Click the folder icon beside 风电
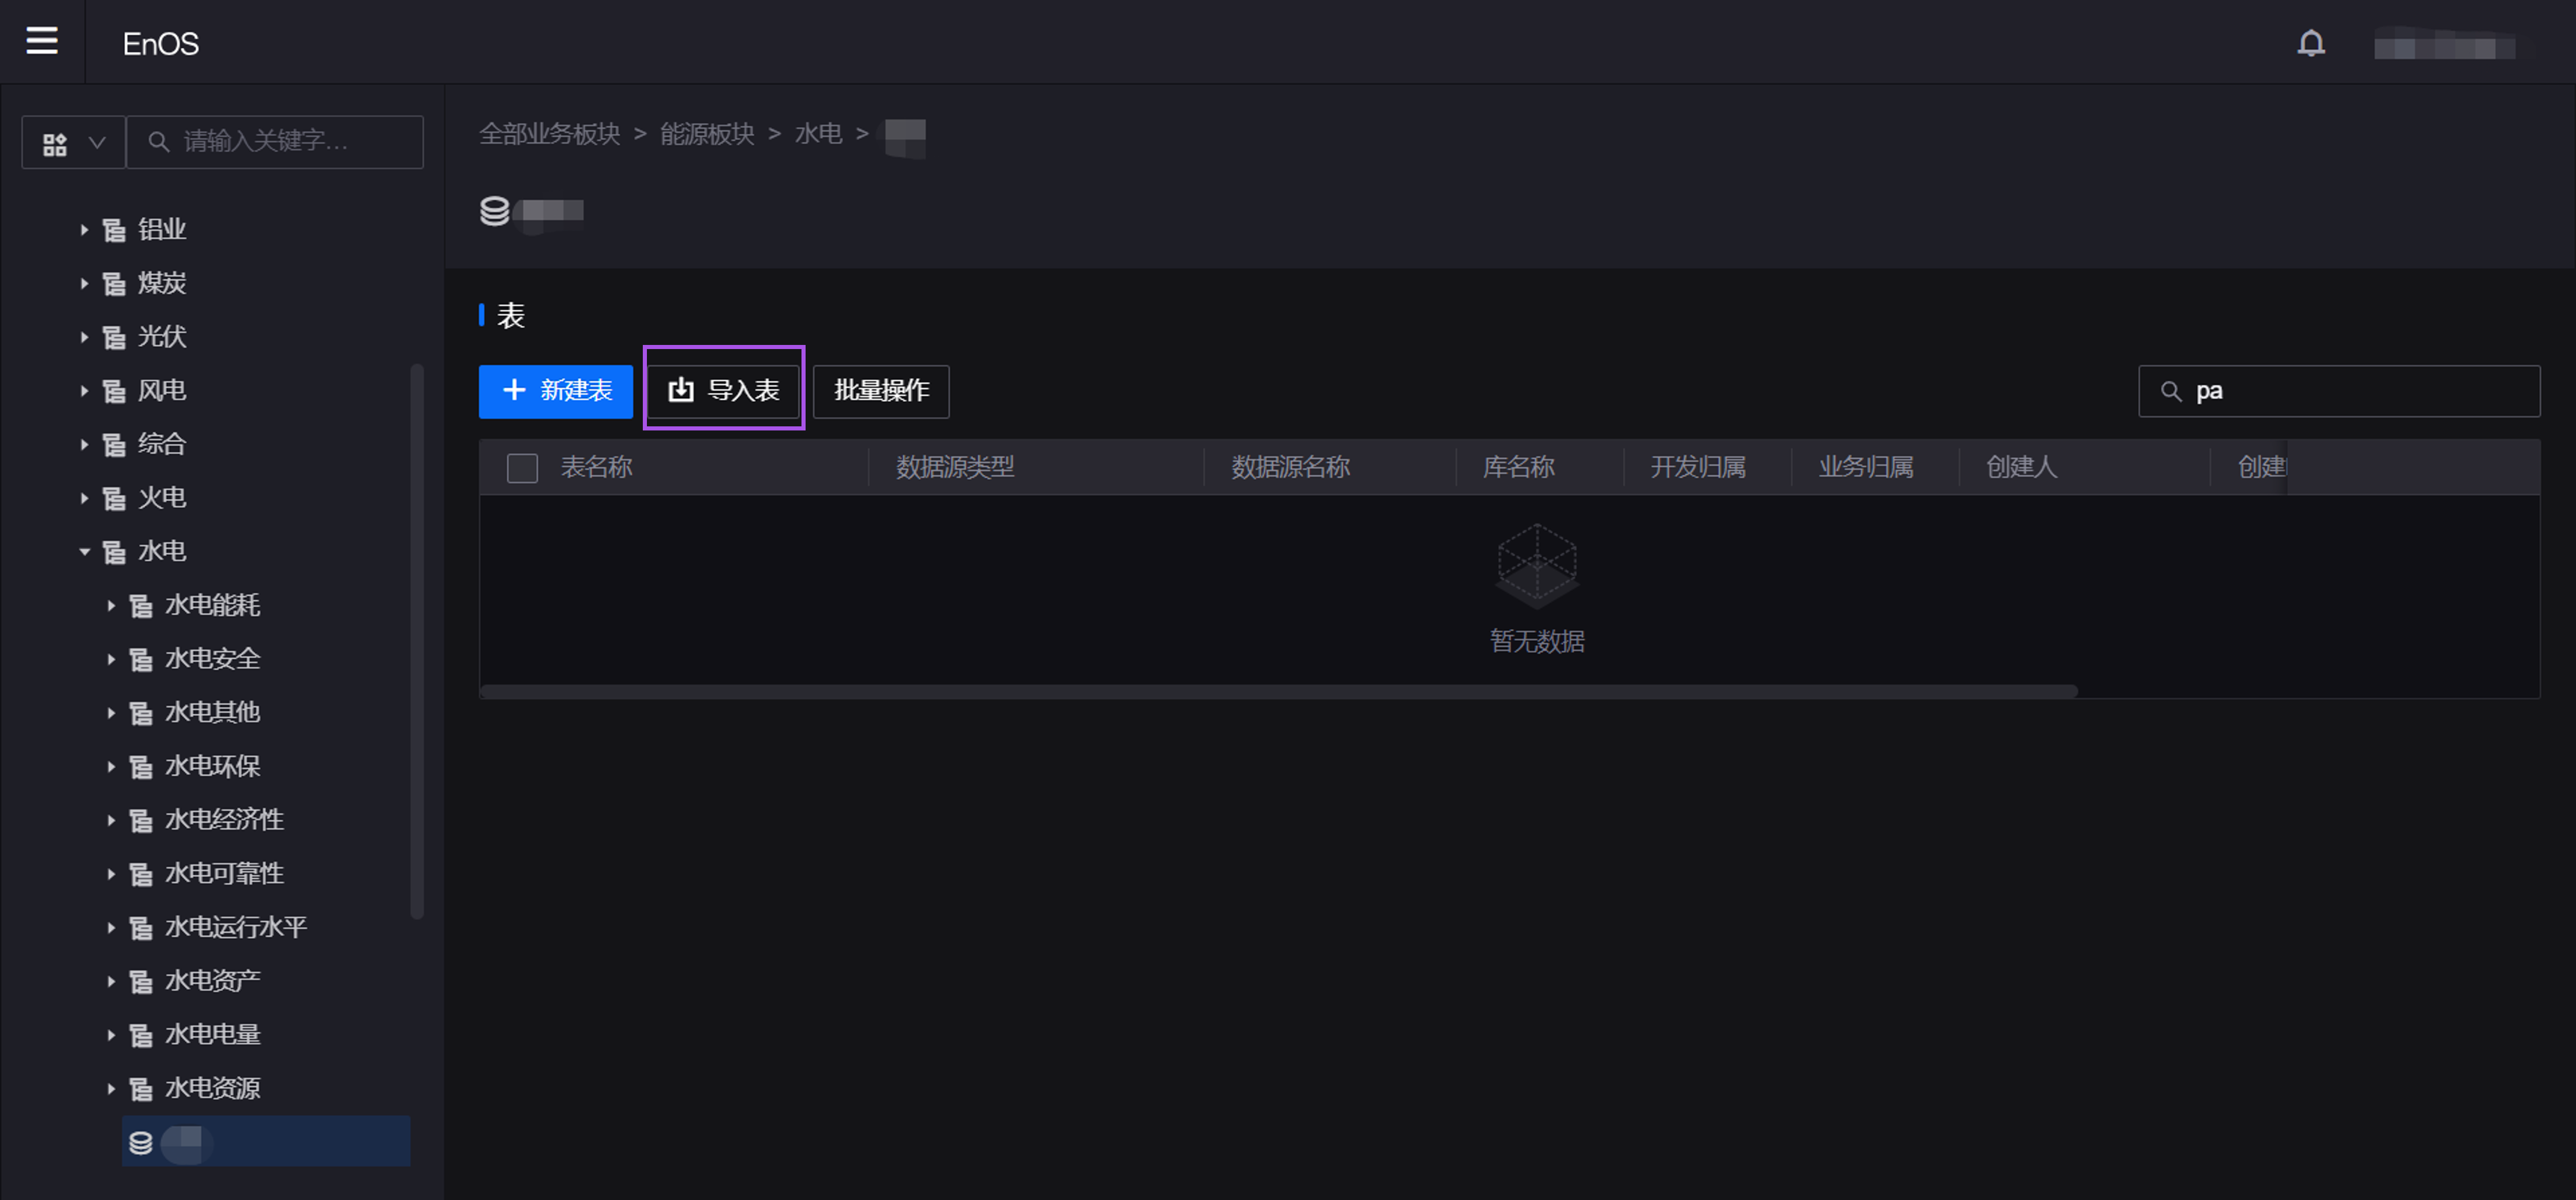This screenshot has width=2576, height=1200. click(x=114, y=391)
